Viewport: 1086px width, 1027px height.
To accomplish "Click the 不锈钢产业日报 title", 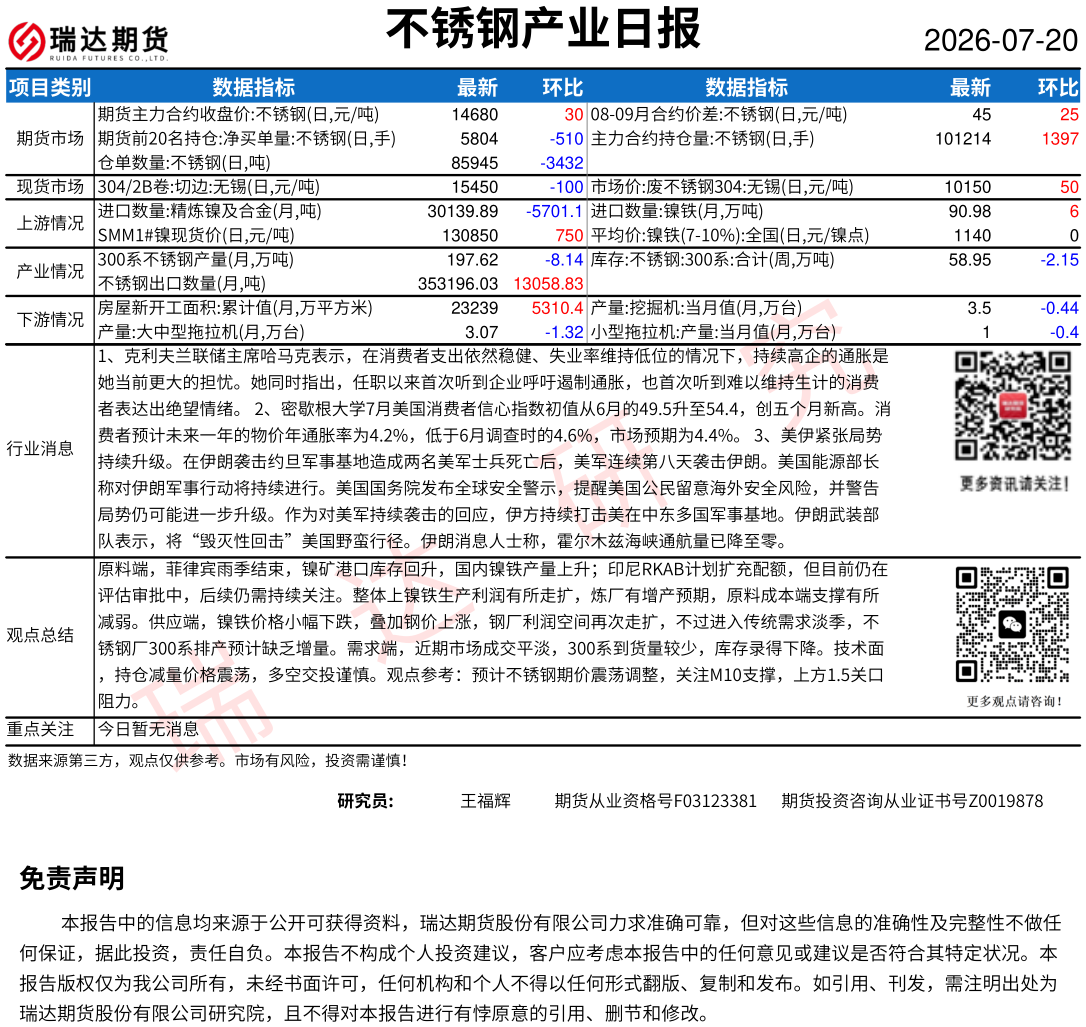I will [x=543, y=29].
